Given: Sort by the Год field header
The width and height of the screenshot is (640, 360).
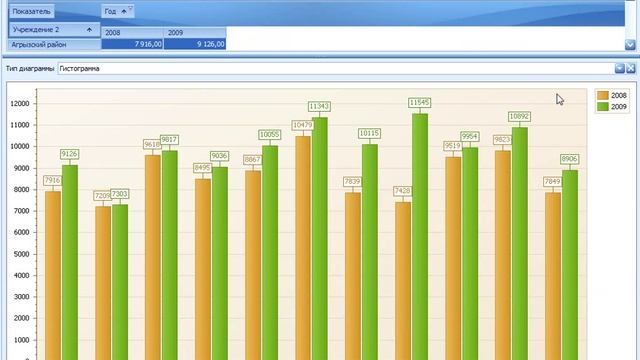Looking at the screenshot, I should point(118,11).
